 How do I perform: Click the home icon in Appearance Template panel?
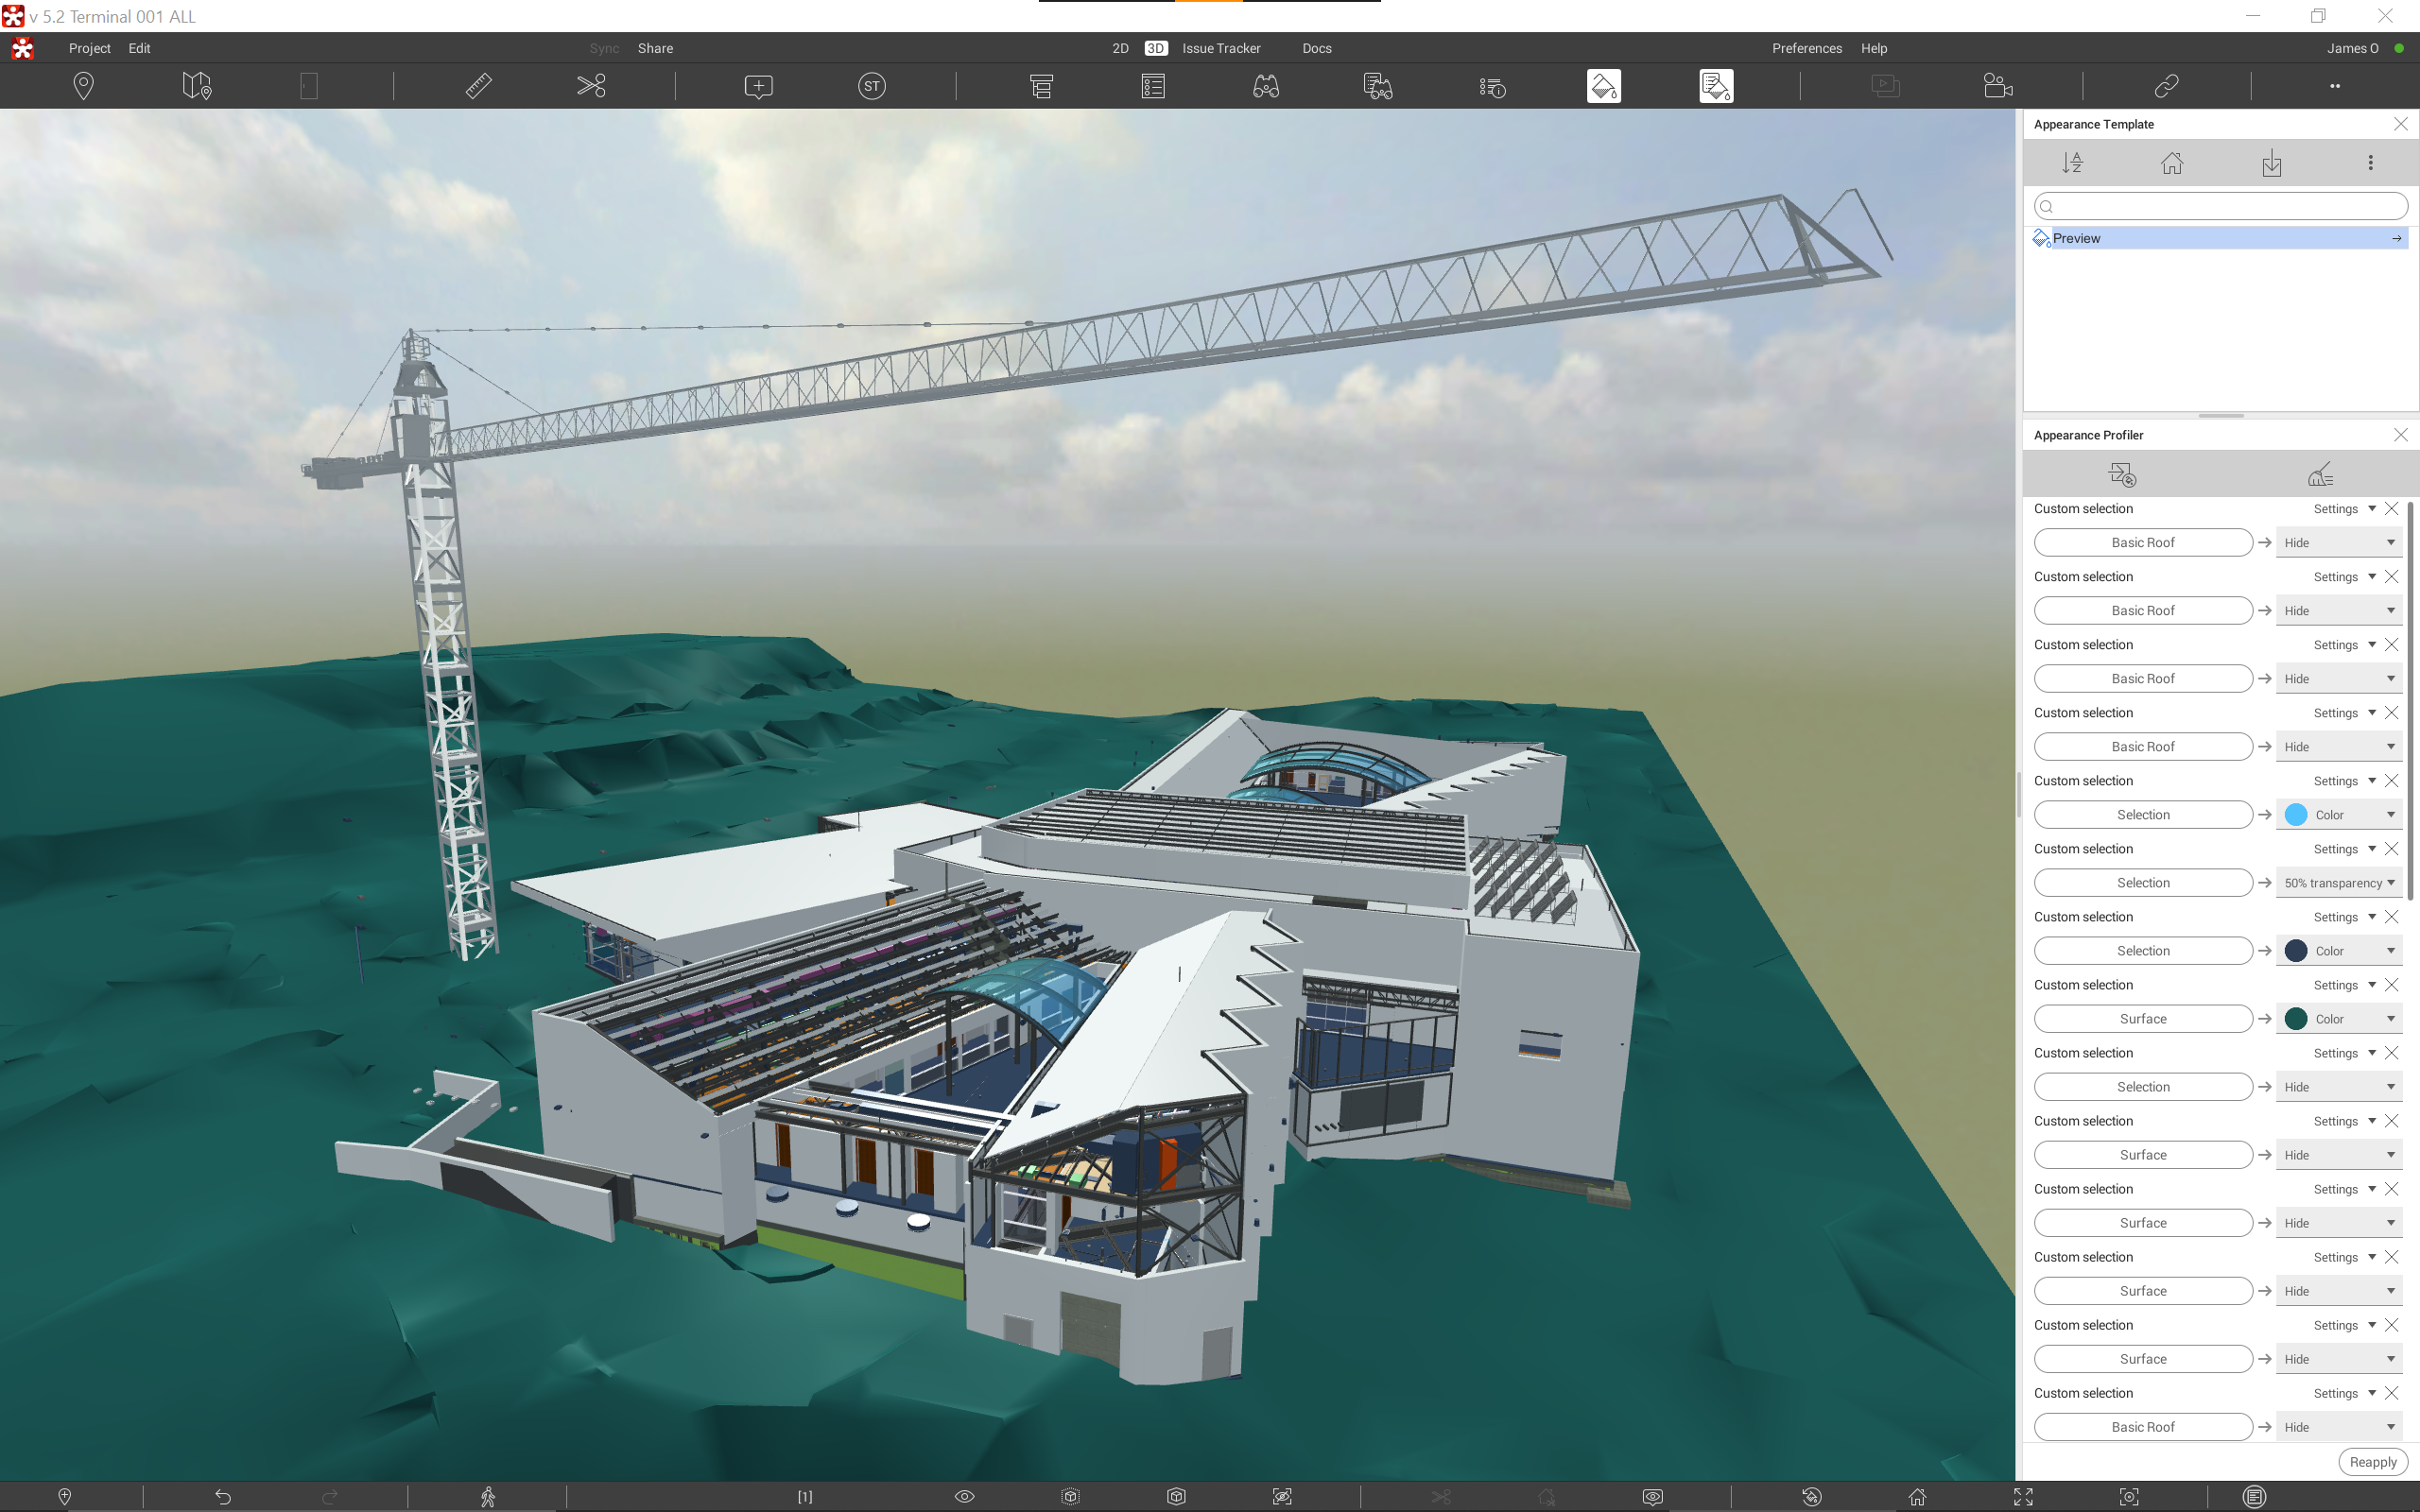tap(2172, 163)
